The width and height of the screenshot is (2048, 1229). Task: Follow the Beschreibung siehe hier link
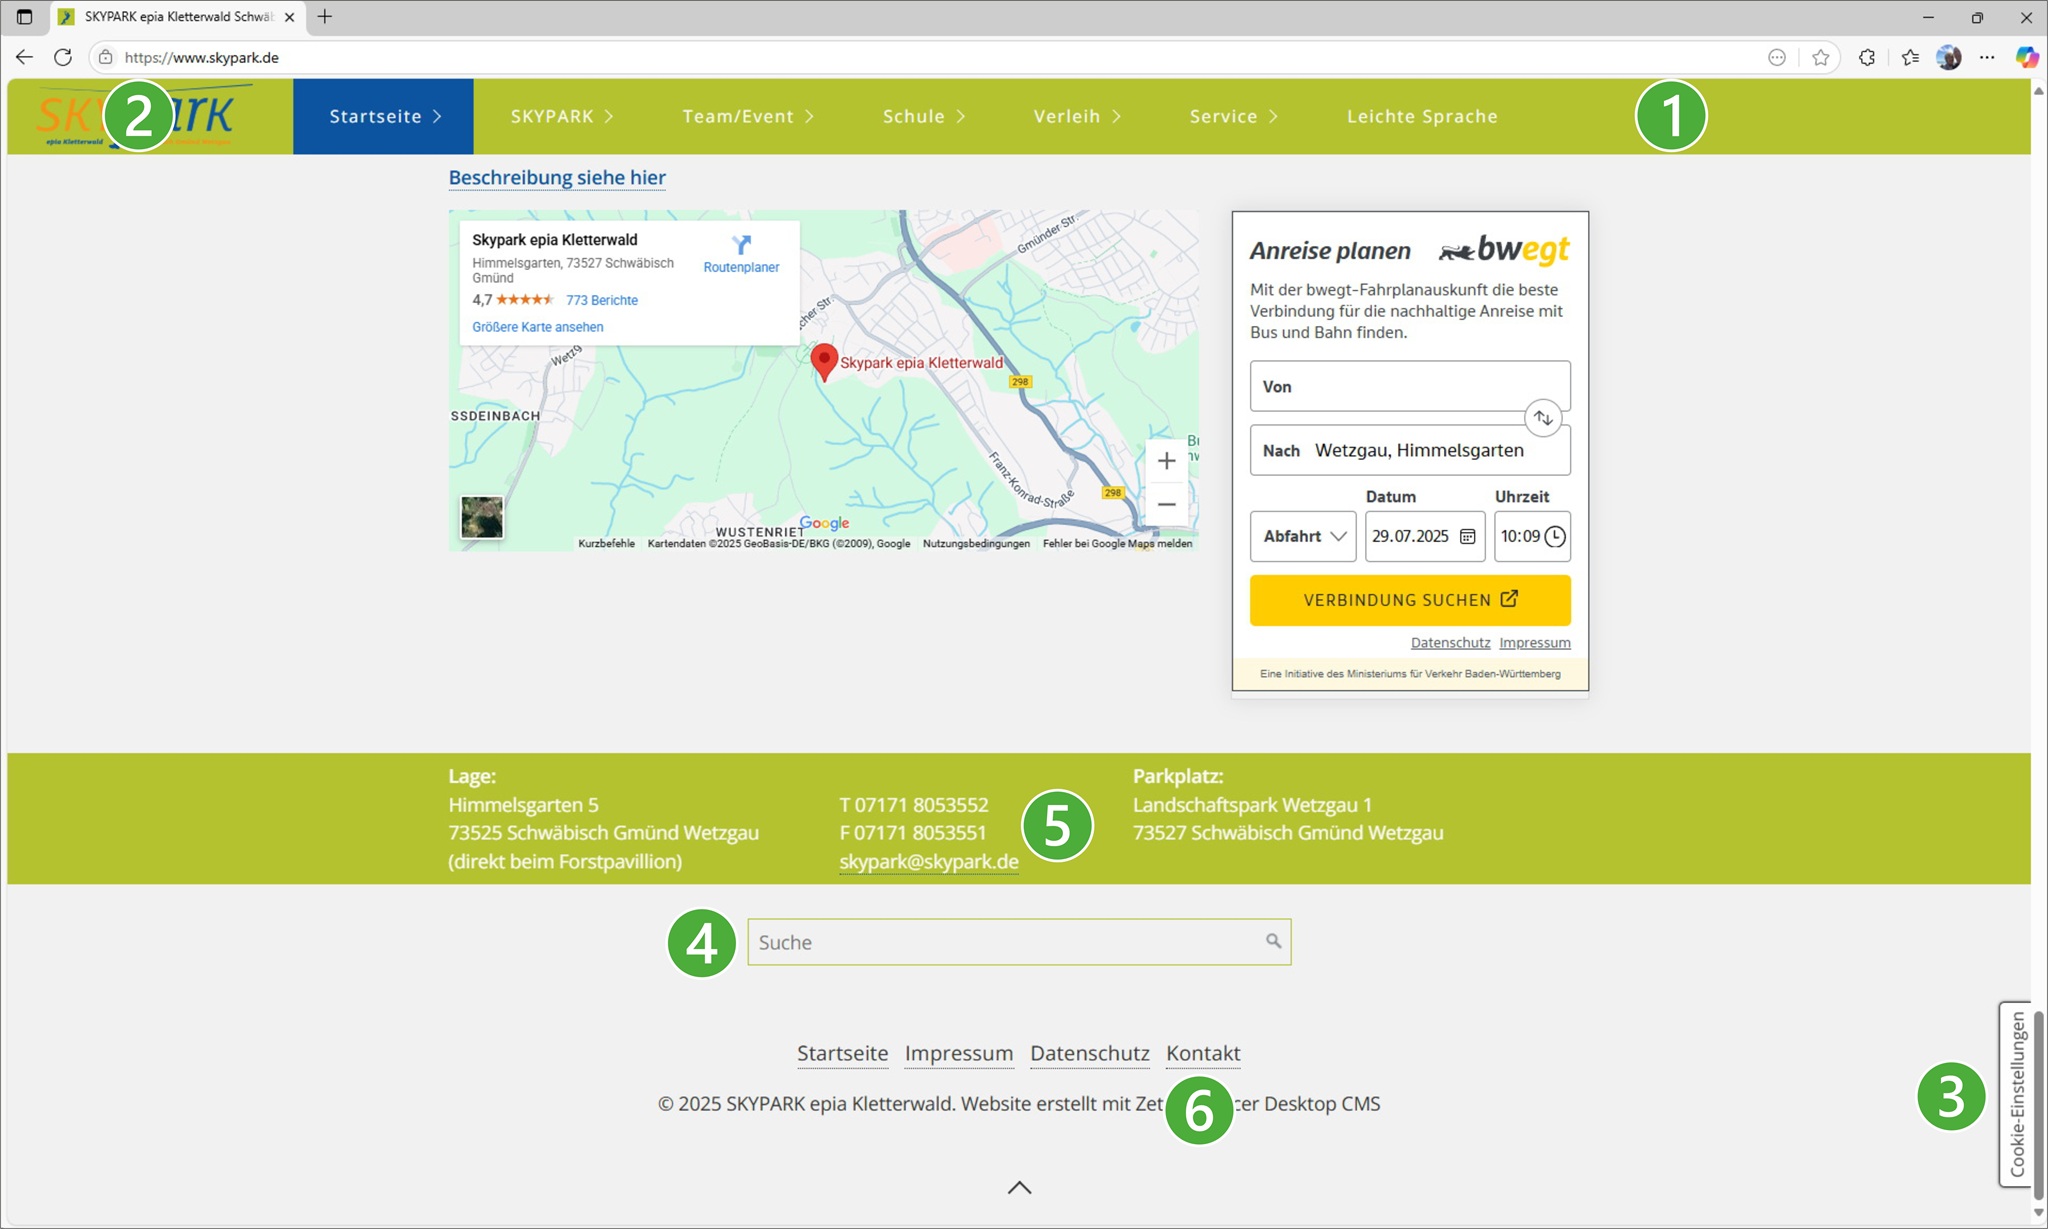point(557,177)
